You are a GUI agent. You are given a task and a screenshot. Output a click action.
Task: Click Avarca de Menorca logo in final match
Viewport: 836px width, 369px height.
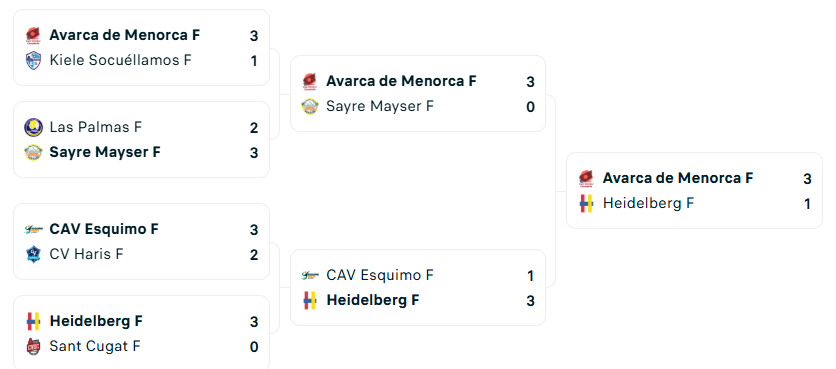coord(586,179)
